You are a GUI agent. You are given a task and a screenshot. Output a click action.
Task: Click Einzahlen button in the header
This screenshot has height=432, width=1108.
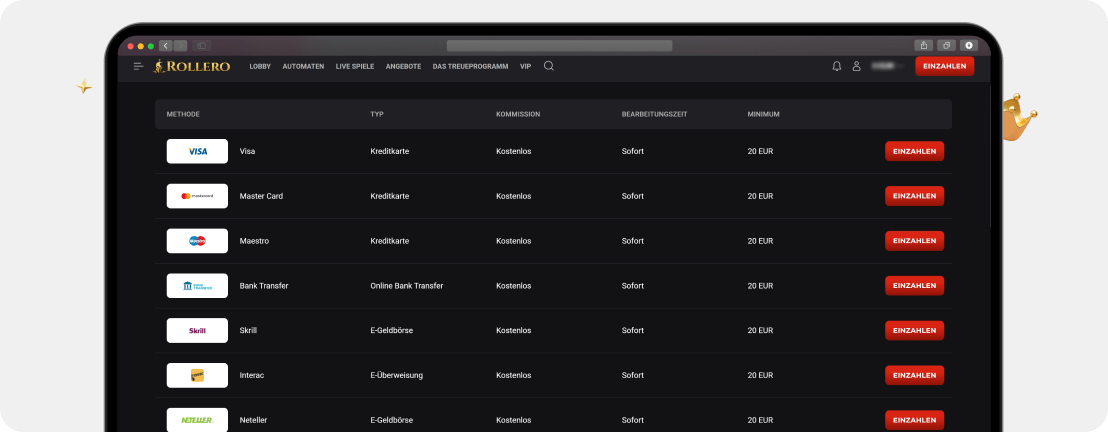pos(944,66)
